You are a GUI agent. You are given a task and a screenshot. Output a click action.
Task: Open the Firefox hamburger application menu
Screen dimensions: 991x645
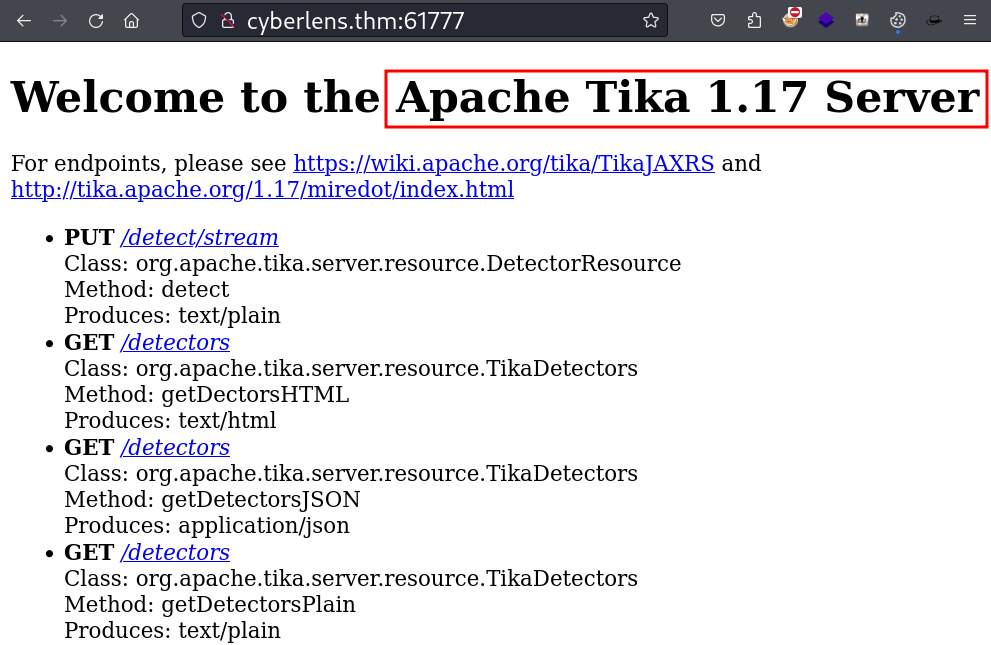[x=969, y=20]
